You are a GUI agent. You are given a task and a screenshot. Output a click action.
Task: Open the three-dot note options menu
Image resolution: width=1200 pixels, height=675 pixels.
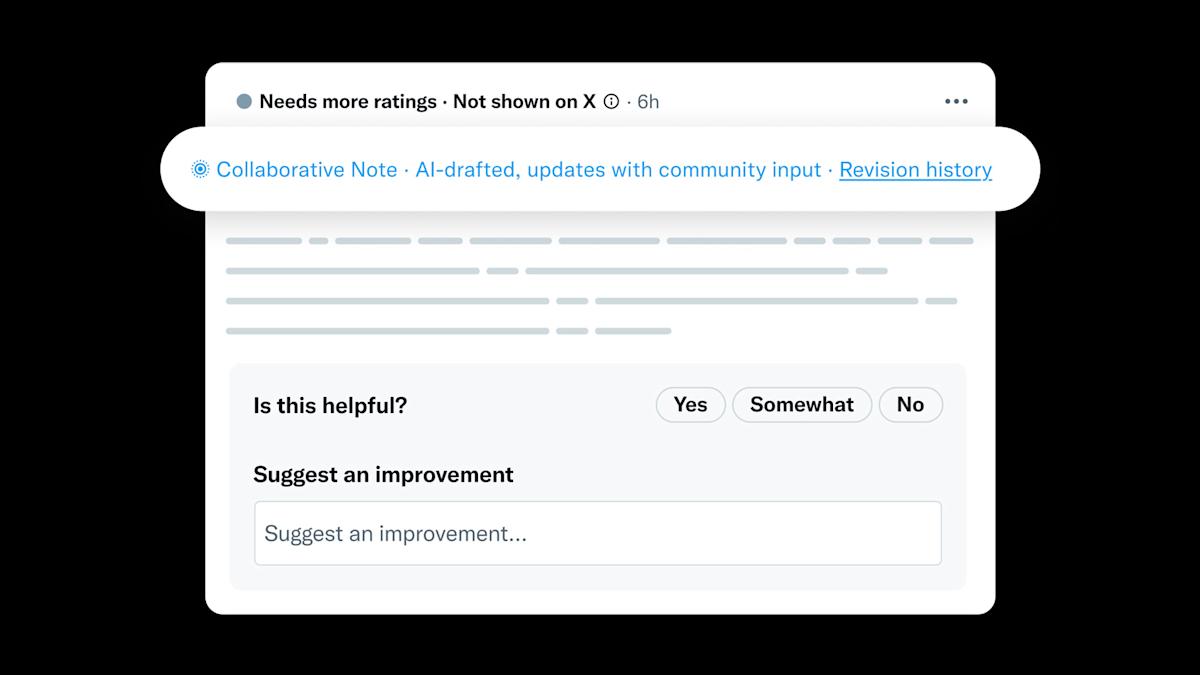(955, 100)
